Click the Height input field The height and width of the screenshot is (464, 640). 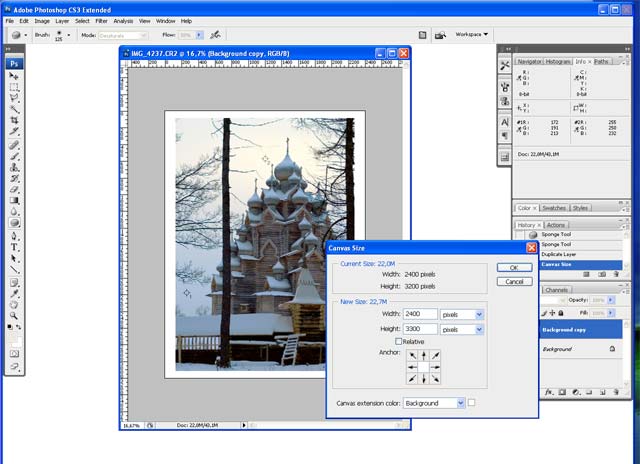421,329
